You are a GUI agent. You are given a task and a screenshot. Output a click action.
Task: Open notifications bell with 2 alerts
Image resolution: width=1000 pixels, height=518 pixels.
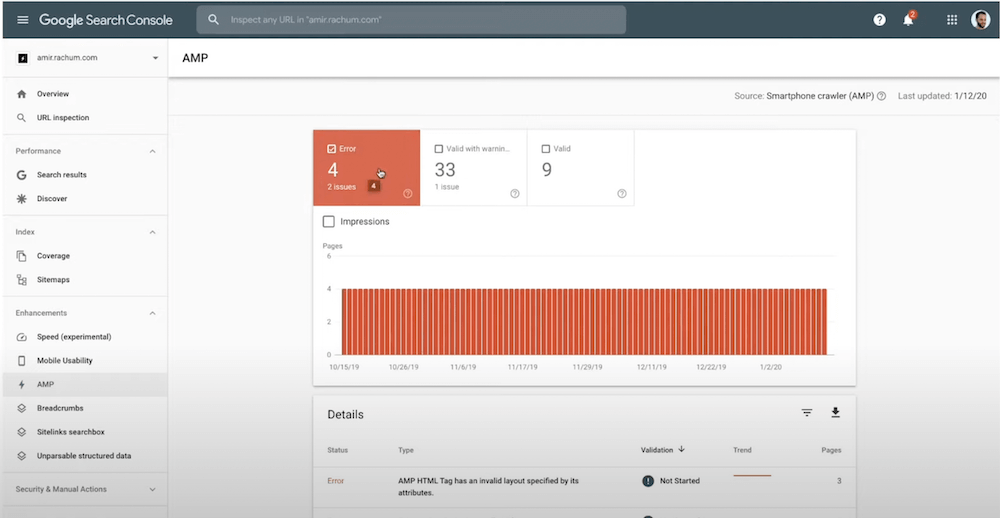908,19
